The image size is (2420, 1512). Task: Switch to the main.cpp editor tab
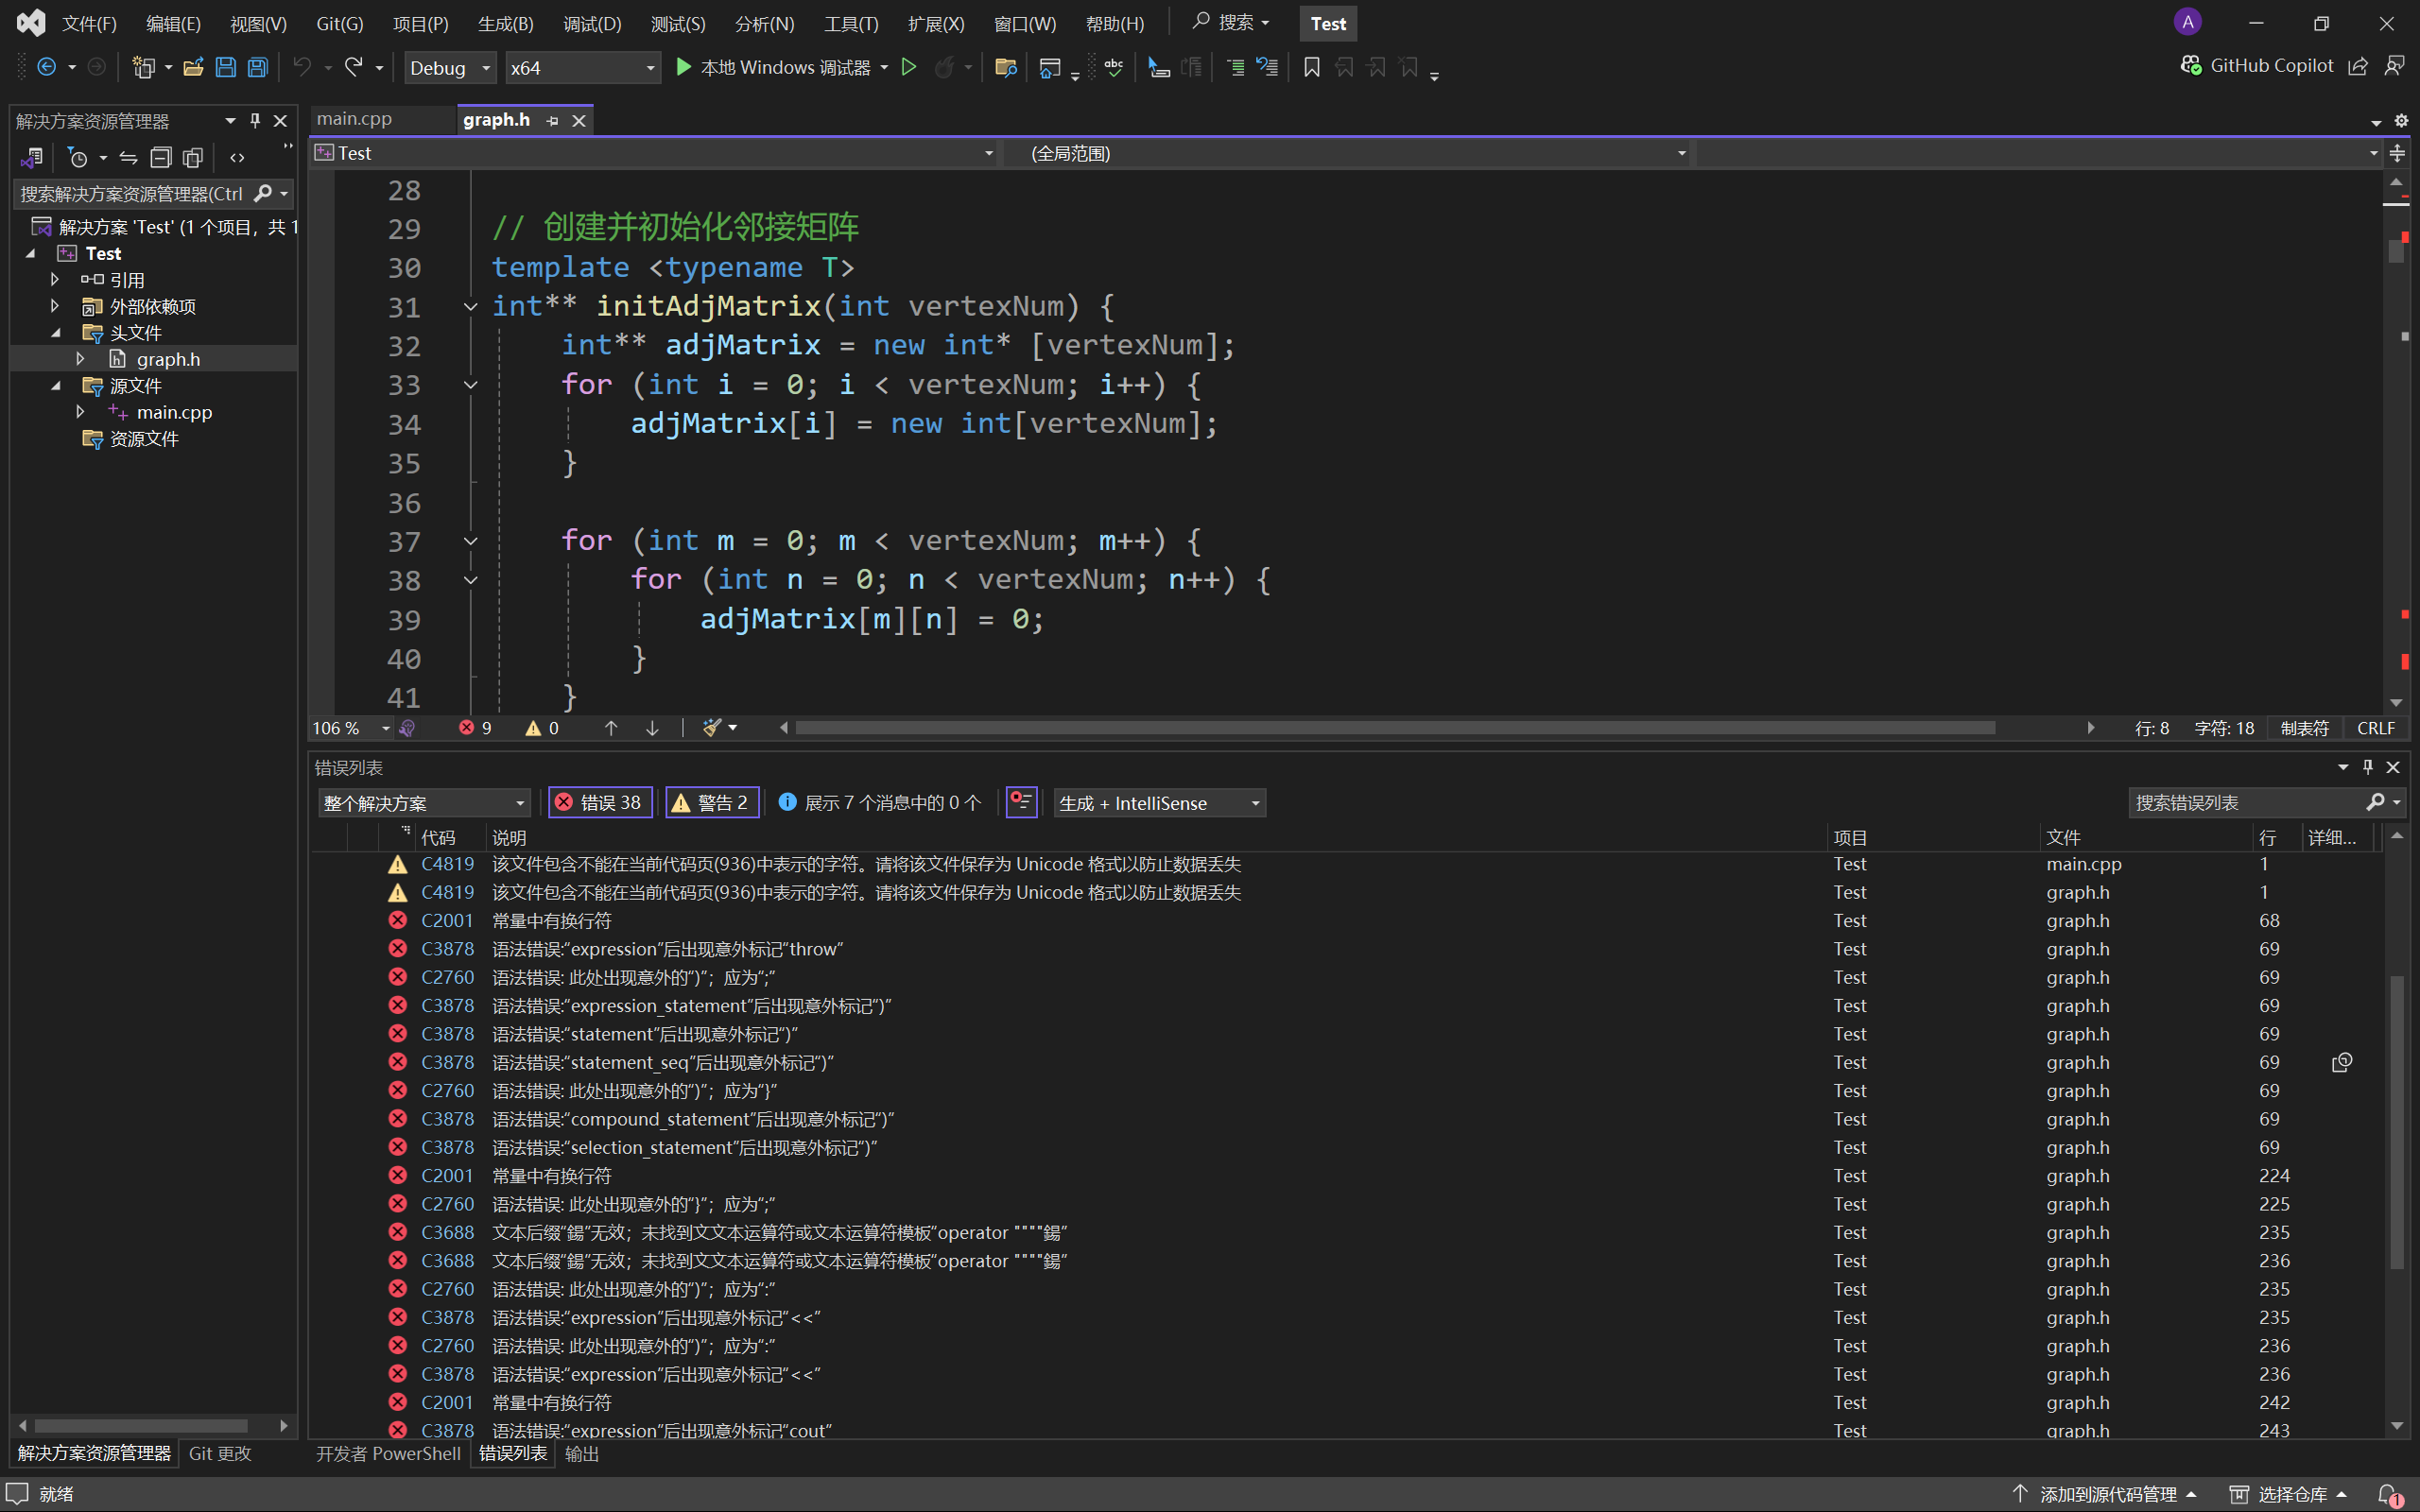(x=355, y=119)
